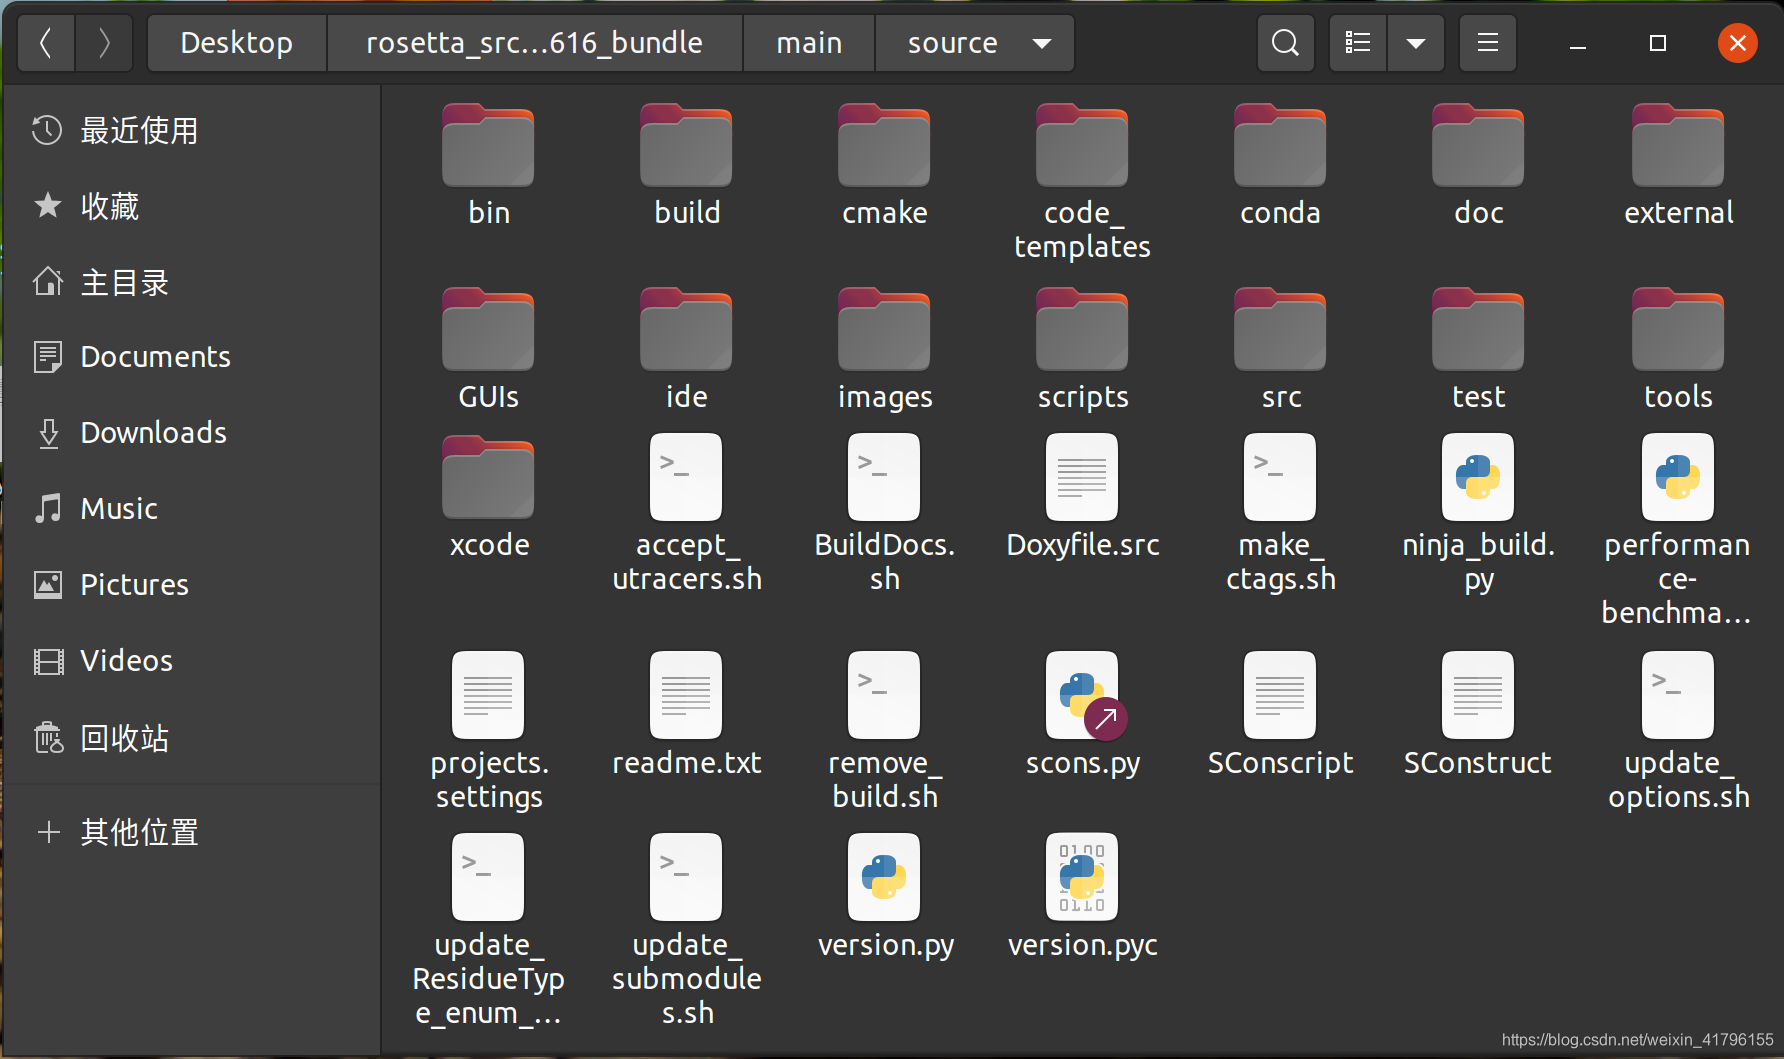Expand the view options dropdown arrow
Screen dimensions: 1784x1059
(1416, 43)
